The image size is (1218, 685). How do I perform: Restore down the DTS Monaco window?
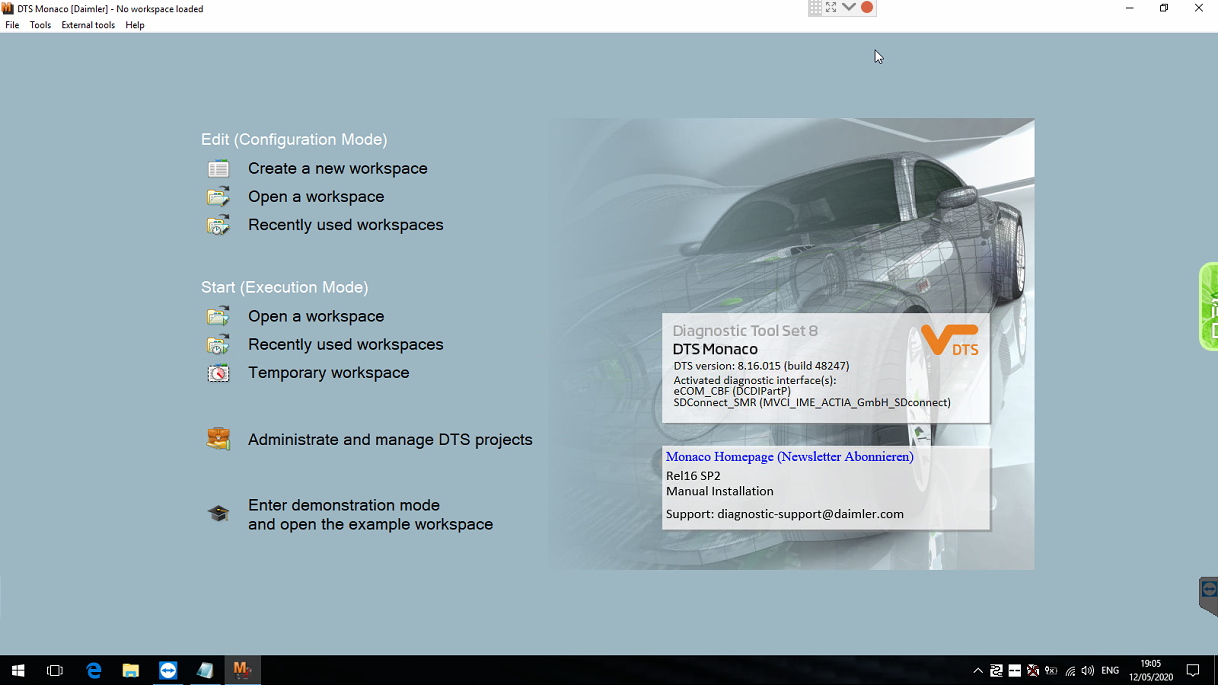pos(1164,8)
